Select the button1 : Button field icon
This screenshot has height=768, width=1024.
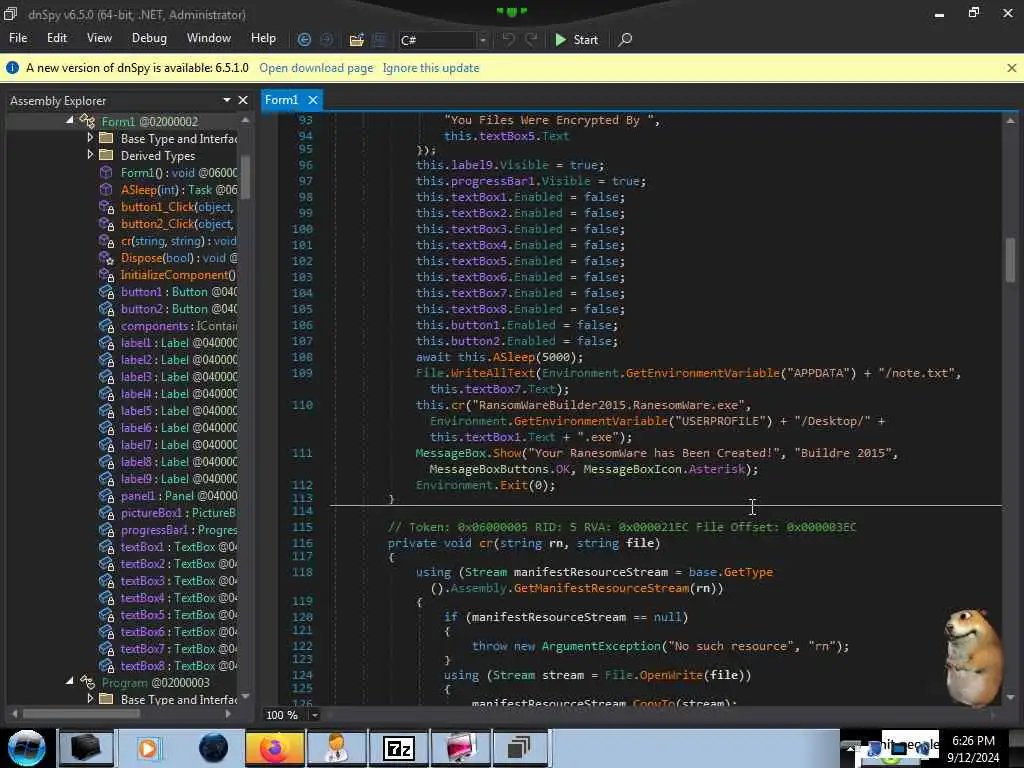point(106,292)
